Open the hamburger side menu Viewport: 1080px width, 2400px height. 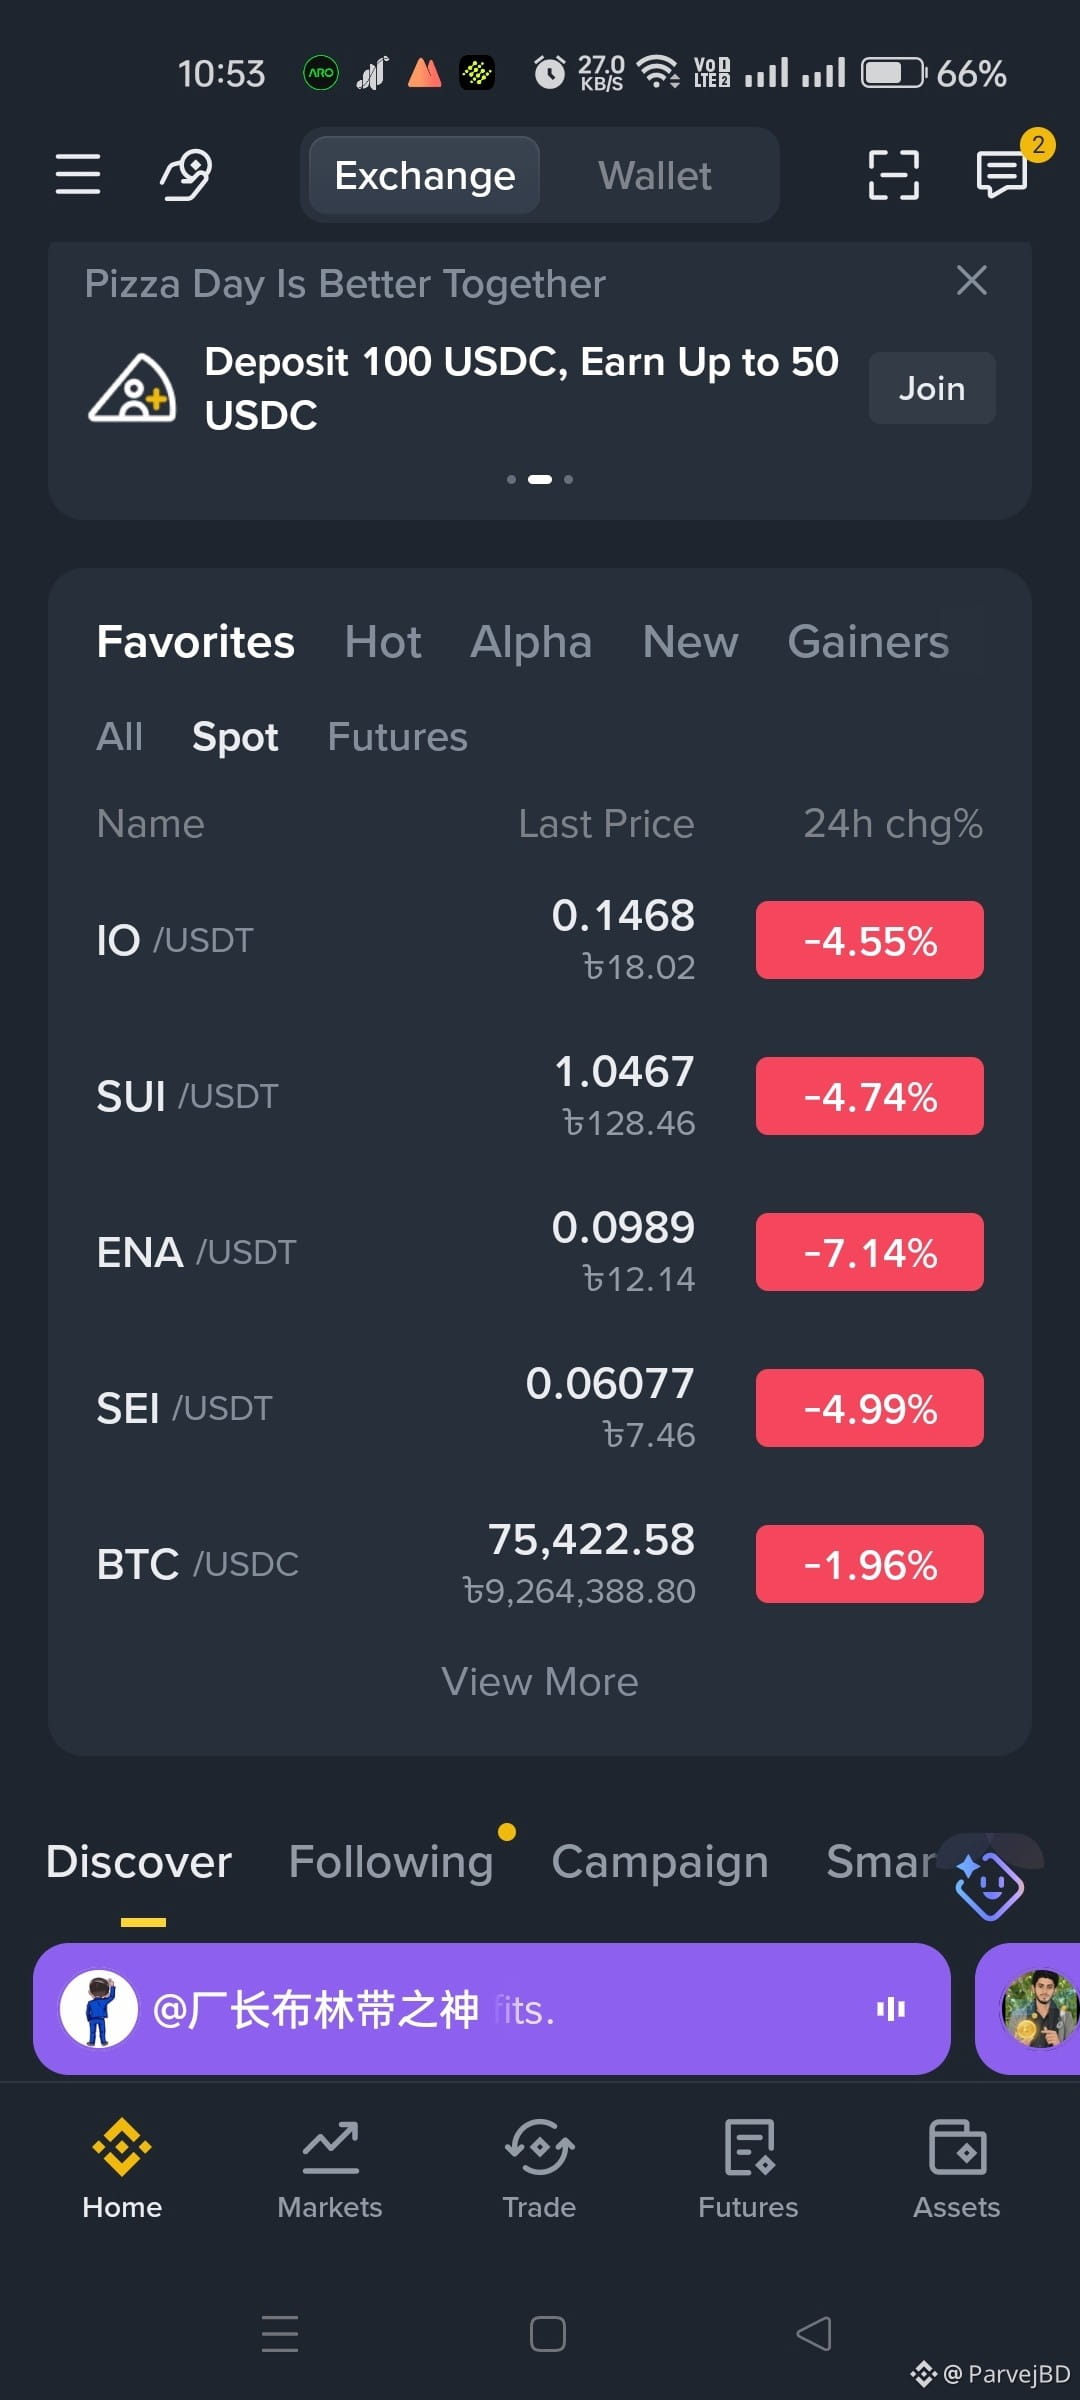78,174
